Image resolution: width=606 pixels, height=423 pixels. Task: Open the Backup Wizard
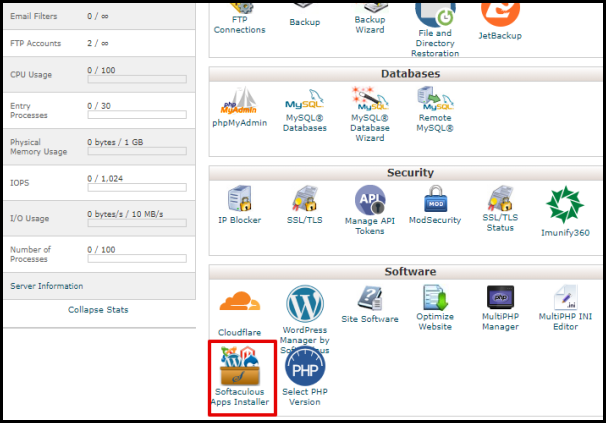point(370,19)
